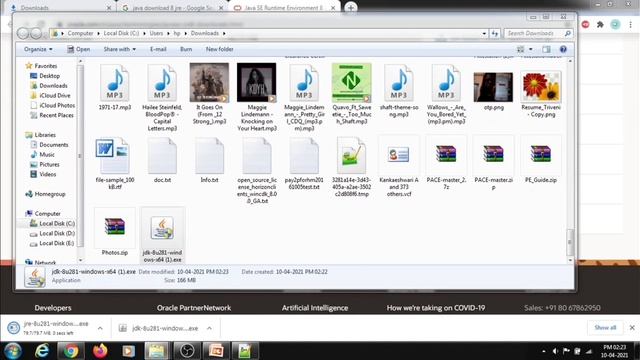Open the Organize dropdown menu
This screenshot has width=640, height=360.
pyautogui.click(x=38, y=49)
